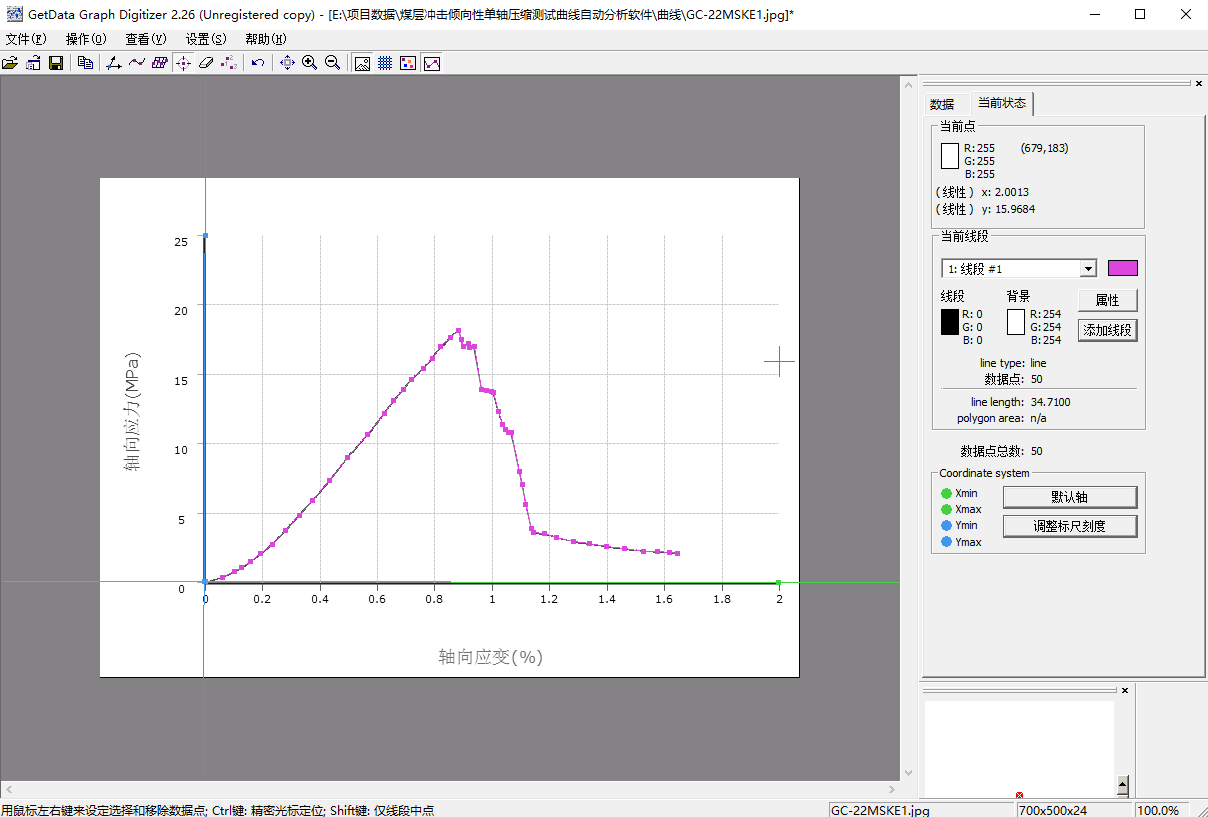Click the undo arrow icon

click(x=258, y=63)
